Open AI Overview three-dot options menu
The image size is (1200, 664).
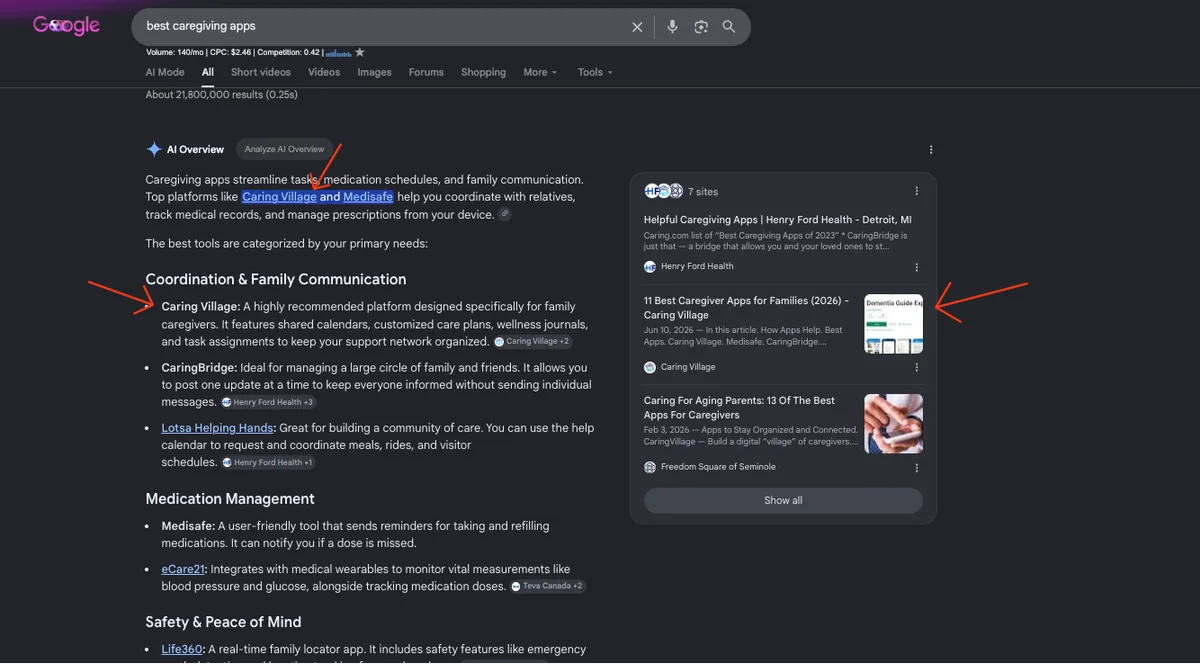pos(931,150)
